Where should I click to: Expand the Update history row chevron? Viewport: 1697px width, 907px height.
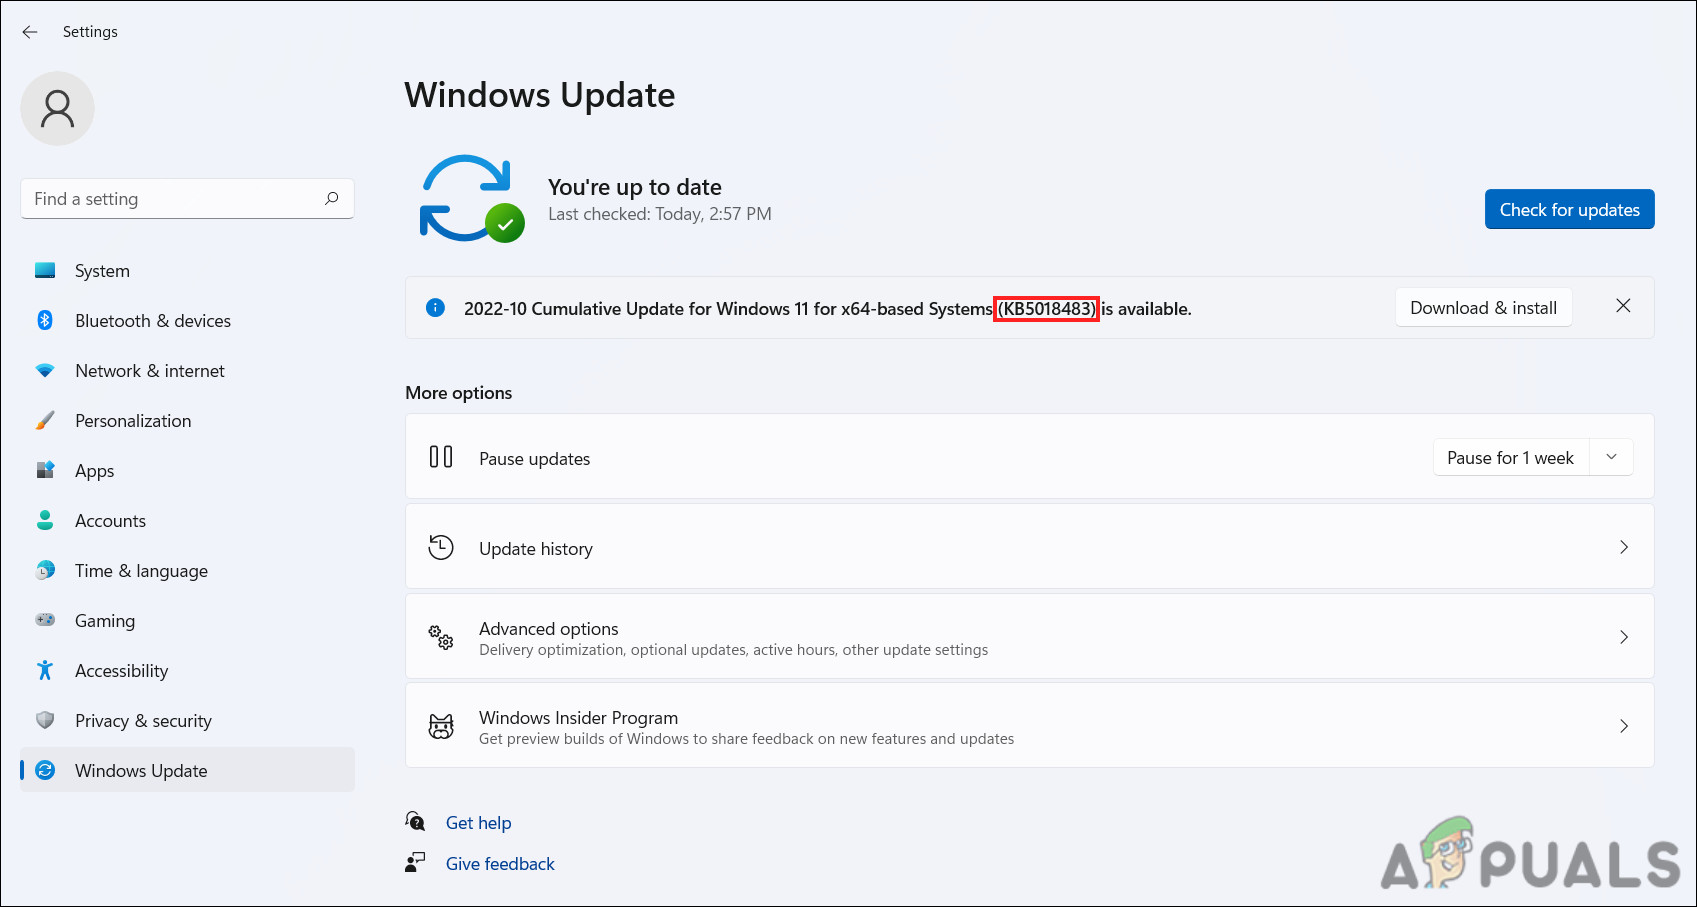click(1624, 547)
